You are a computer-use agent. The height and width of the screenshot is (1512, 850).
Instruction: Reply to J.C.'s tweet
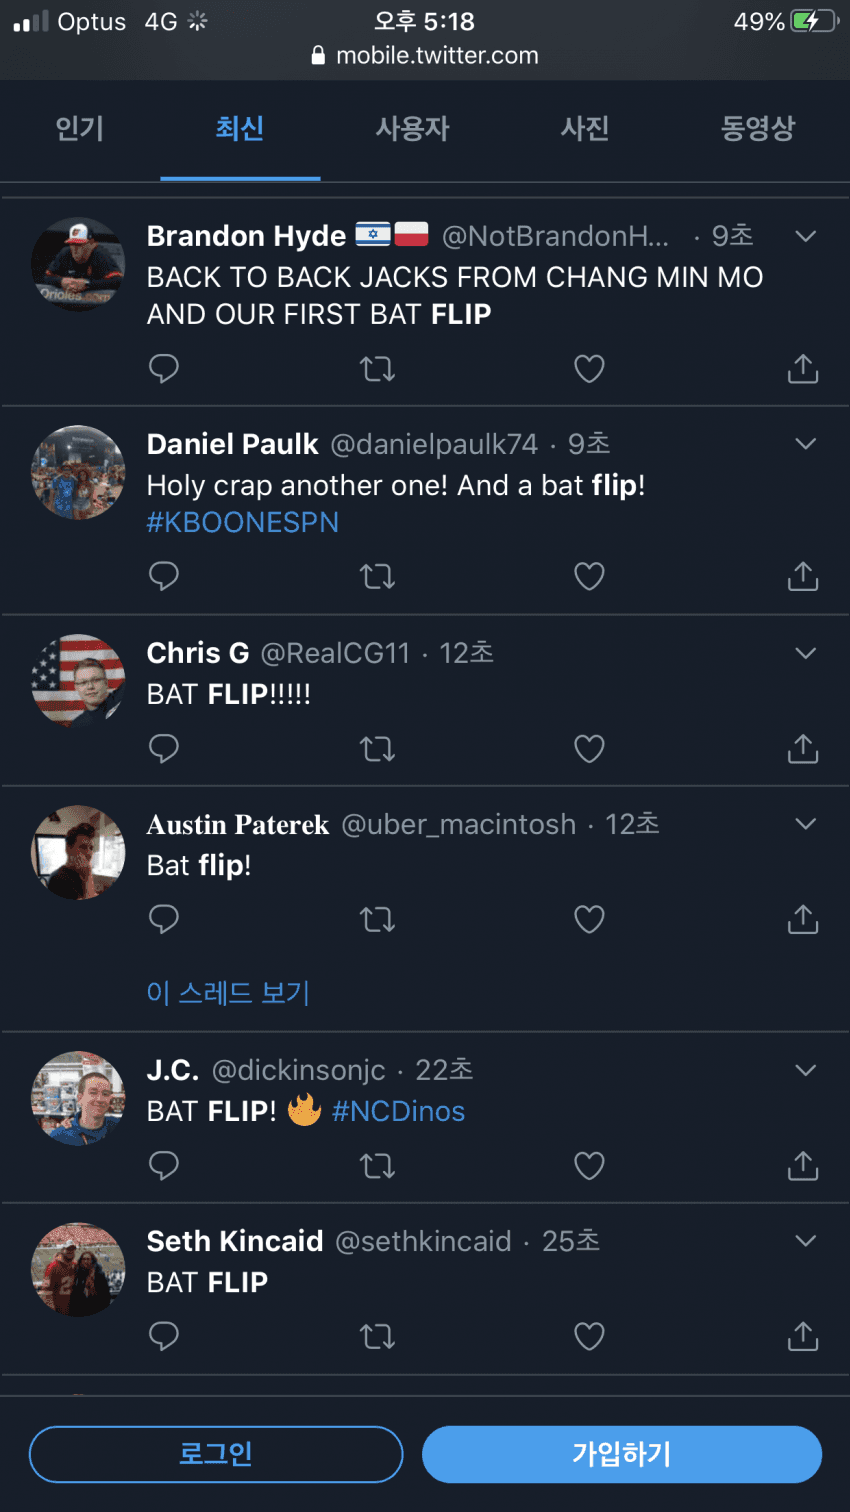[163, 1166]
